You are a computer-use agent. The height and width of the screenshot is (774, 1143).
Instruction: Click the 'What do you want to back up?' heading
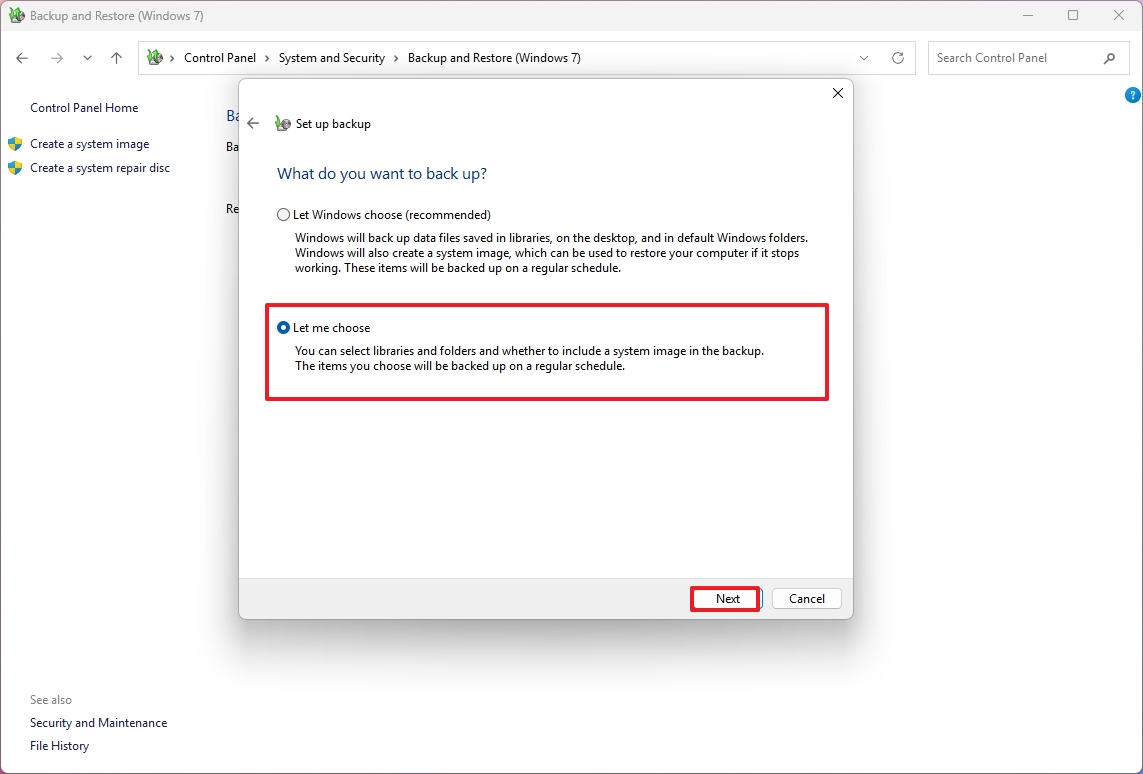tap(382, 173)
